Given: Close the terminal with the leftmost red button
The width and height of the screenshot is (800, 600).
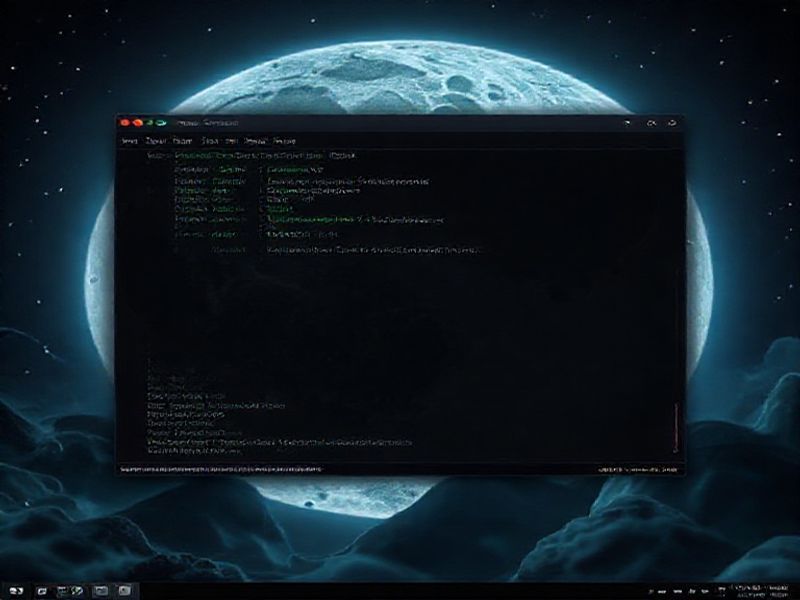Looking at the screenshot, I should click(124, 122).
